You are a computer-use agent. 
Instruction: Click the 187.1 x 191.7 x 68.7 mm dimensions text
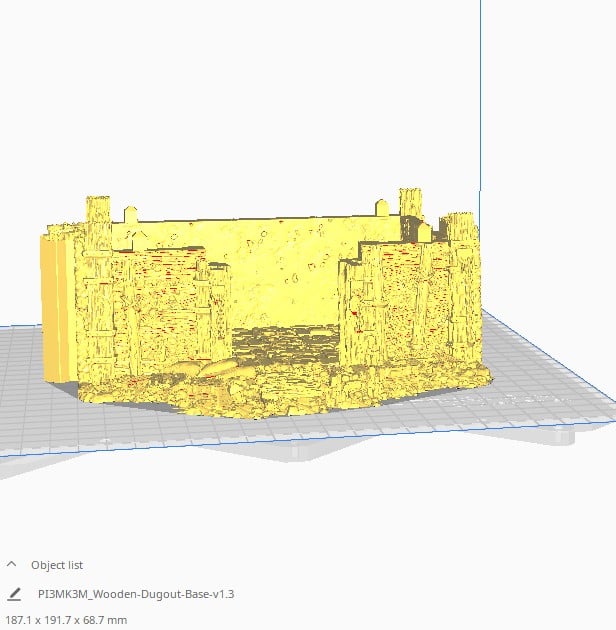pyautogui.click(x=66, y=620)
